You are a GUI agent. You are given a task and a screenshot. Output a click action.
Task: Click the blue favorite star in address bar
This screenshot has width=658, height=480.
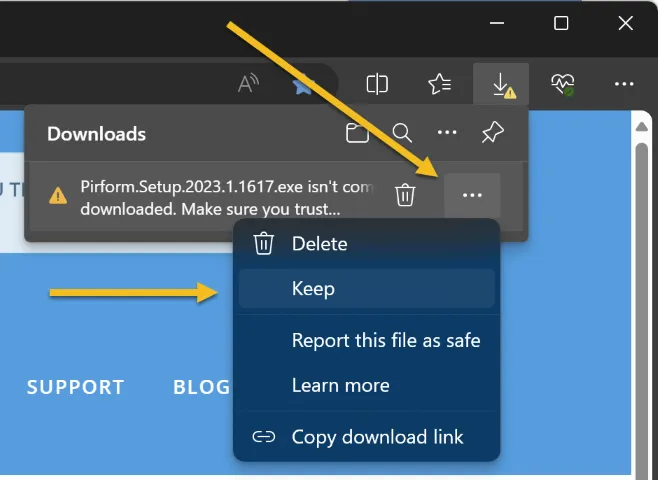pos(303,84)
